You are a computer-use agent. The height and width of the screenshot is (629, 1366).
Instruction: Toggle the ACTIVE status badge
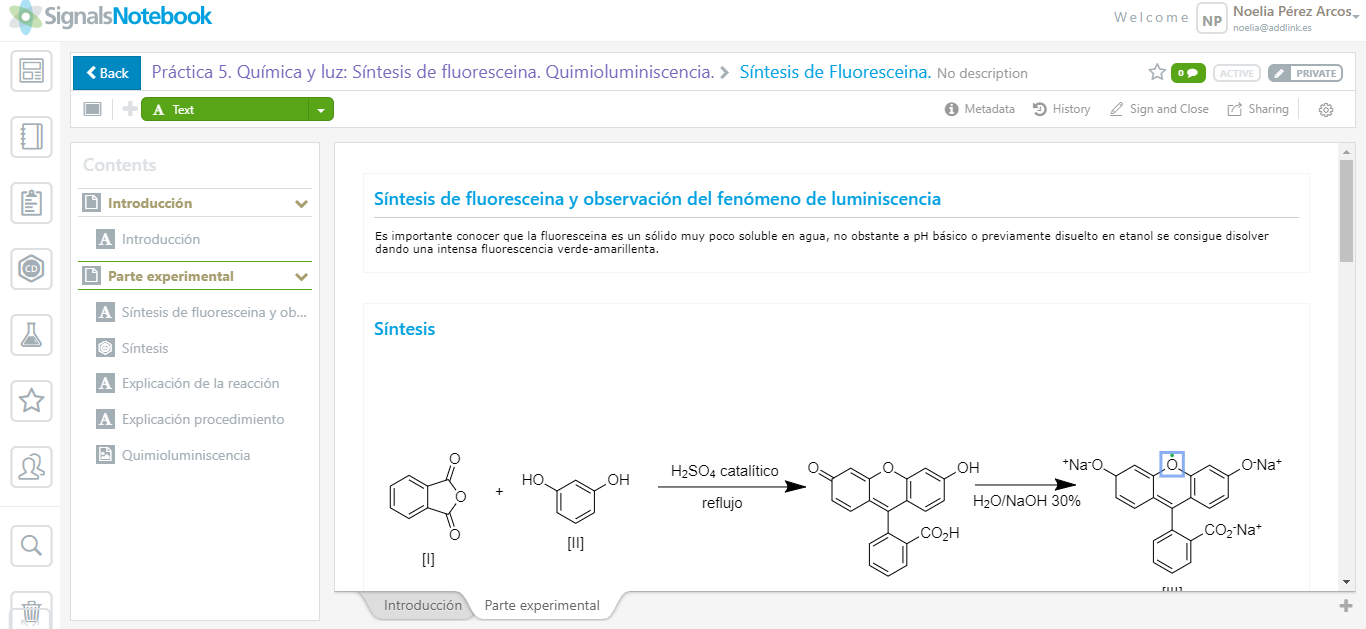[1236, 73]
